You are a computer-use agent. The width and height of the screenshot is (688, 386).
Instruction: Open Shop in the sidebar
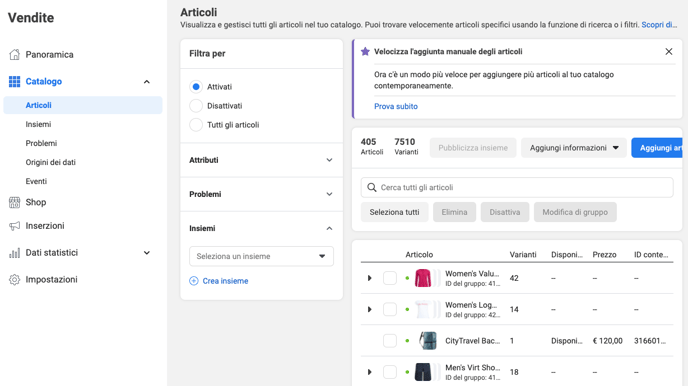click(x=36, y=202)
